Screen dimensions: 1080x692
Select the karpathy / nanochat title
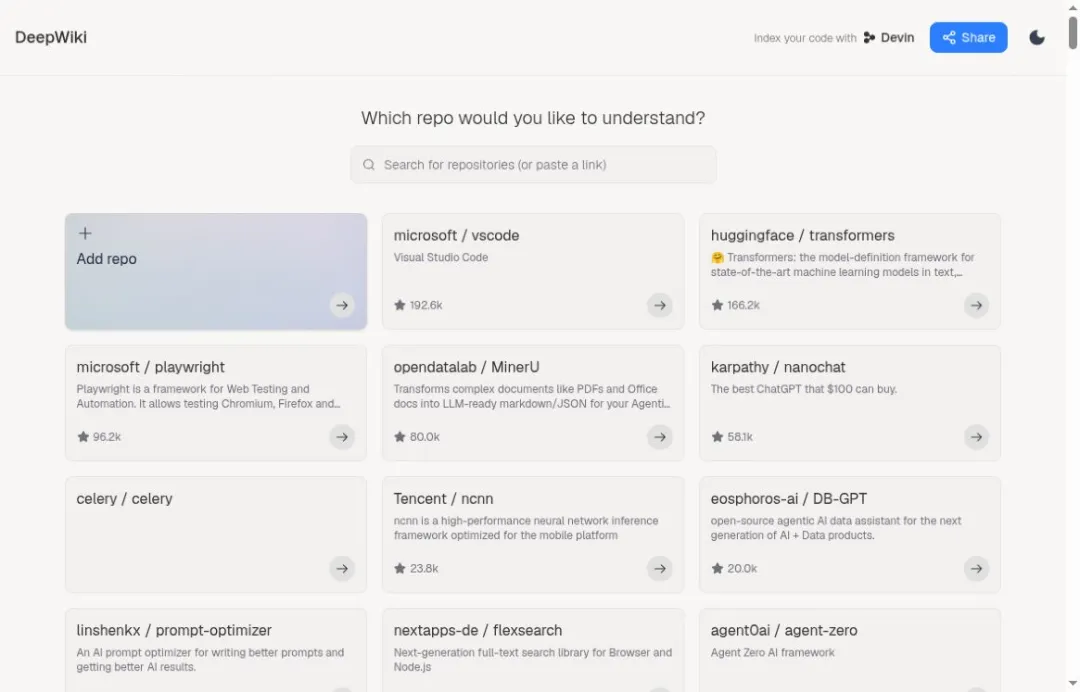click(778, 367)
